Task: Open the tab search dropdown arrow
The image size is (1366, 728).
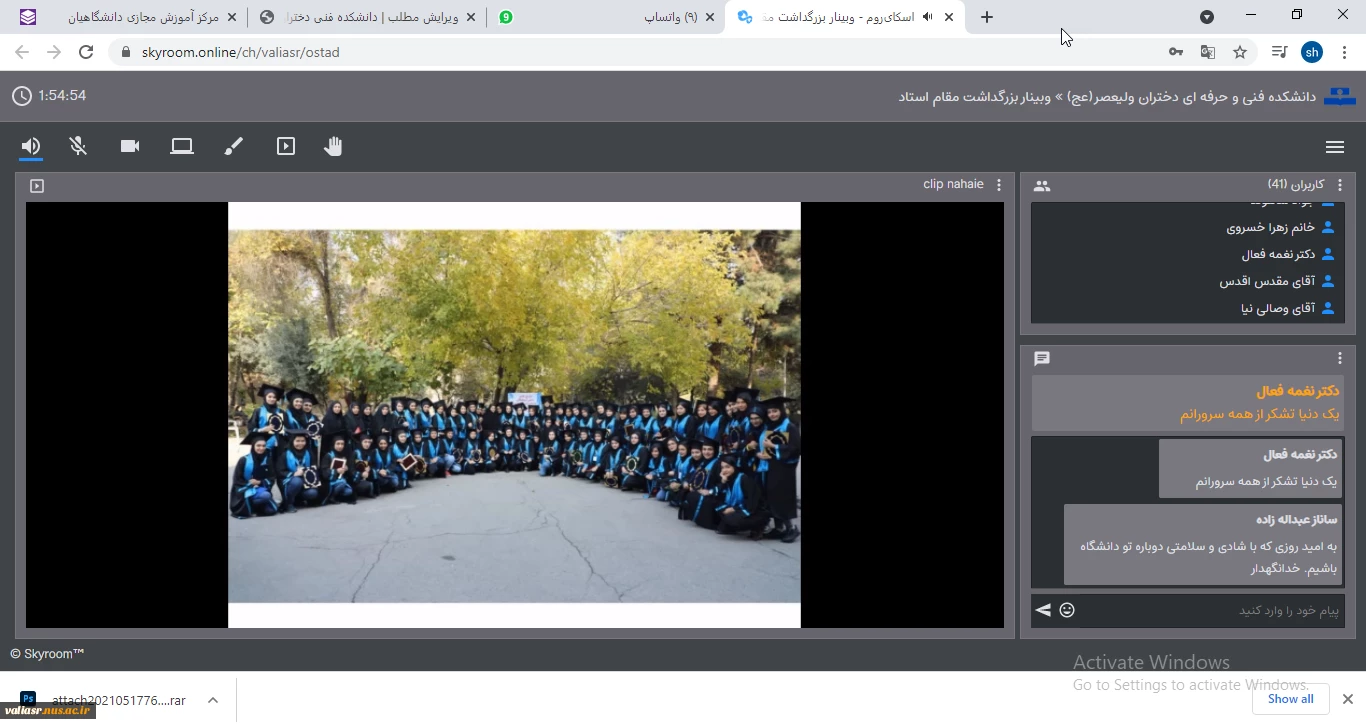Action: (x=1207, y=17)
